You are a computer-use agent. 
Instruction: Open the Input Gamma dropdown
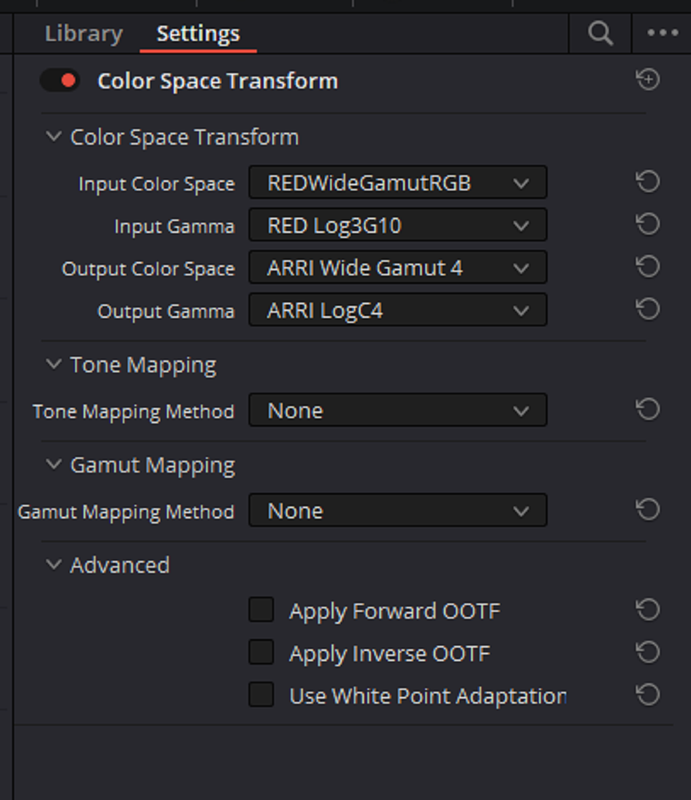coord(398,224)
